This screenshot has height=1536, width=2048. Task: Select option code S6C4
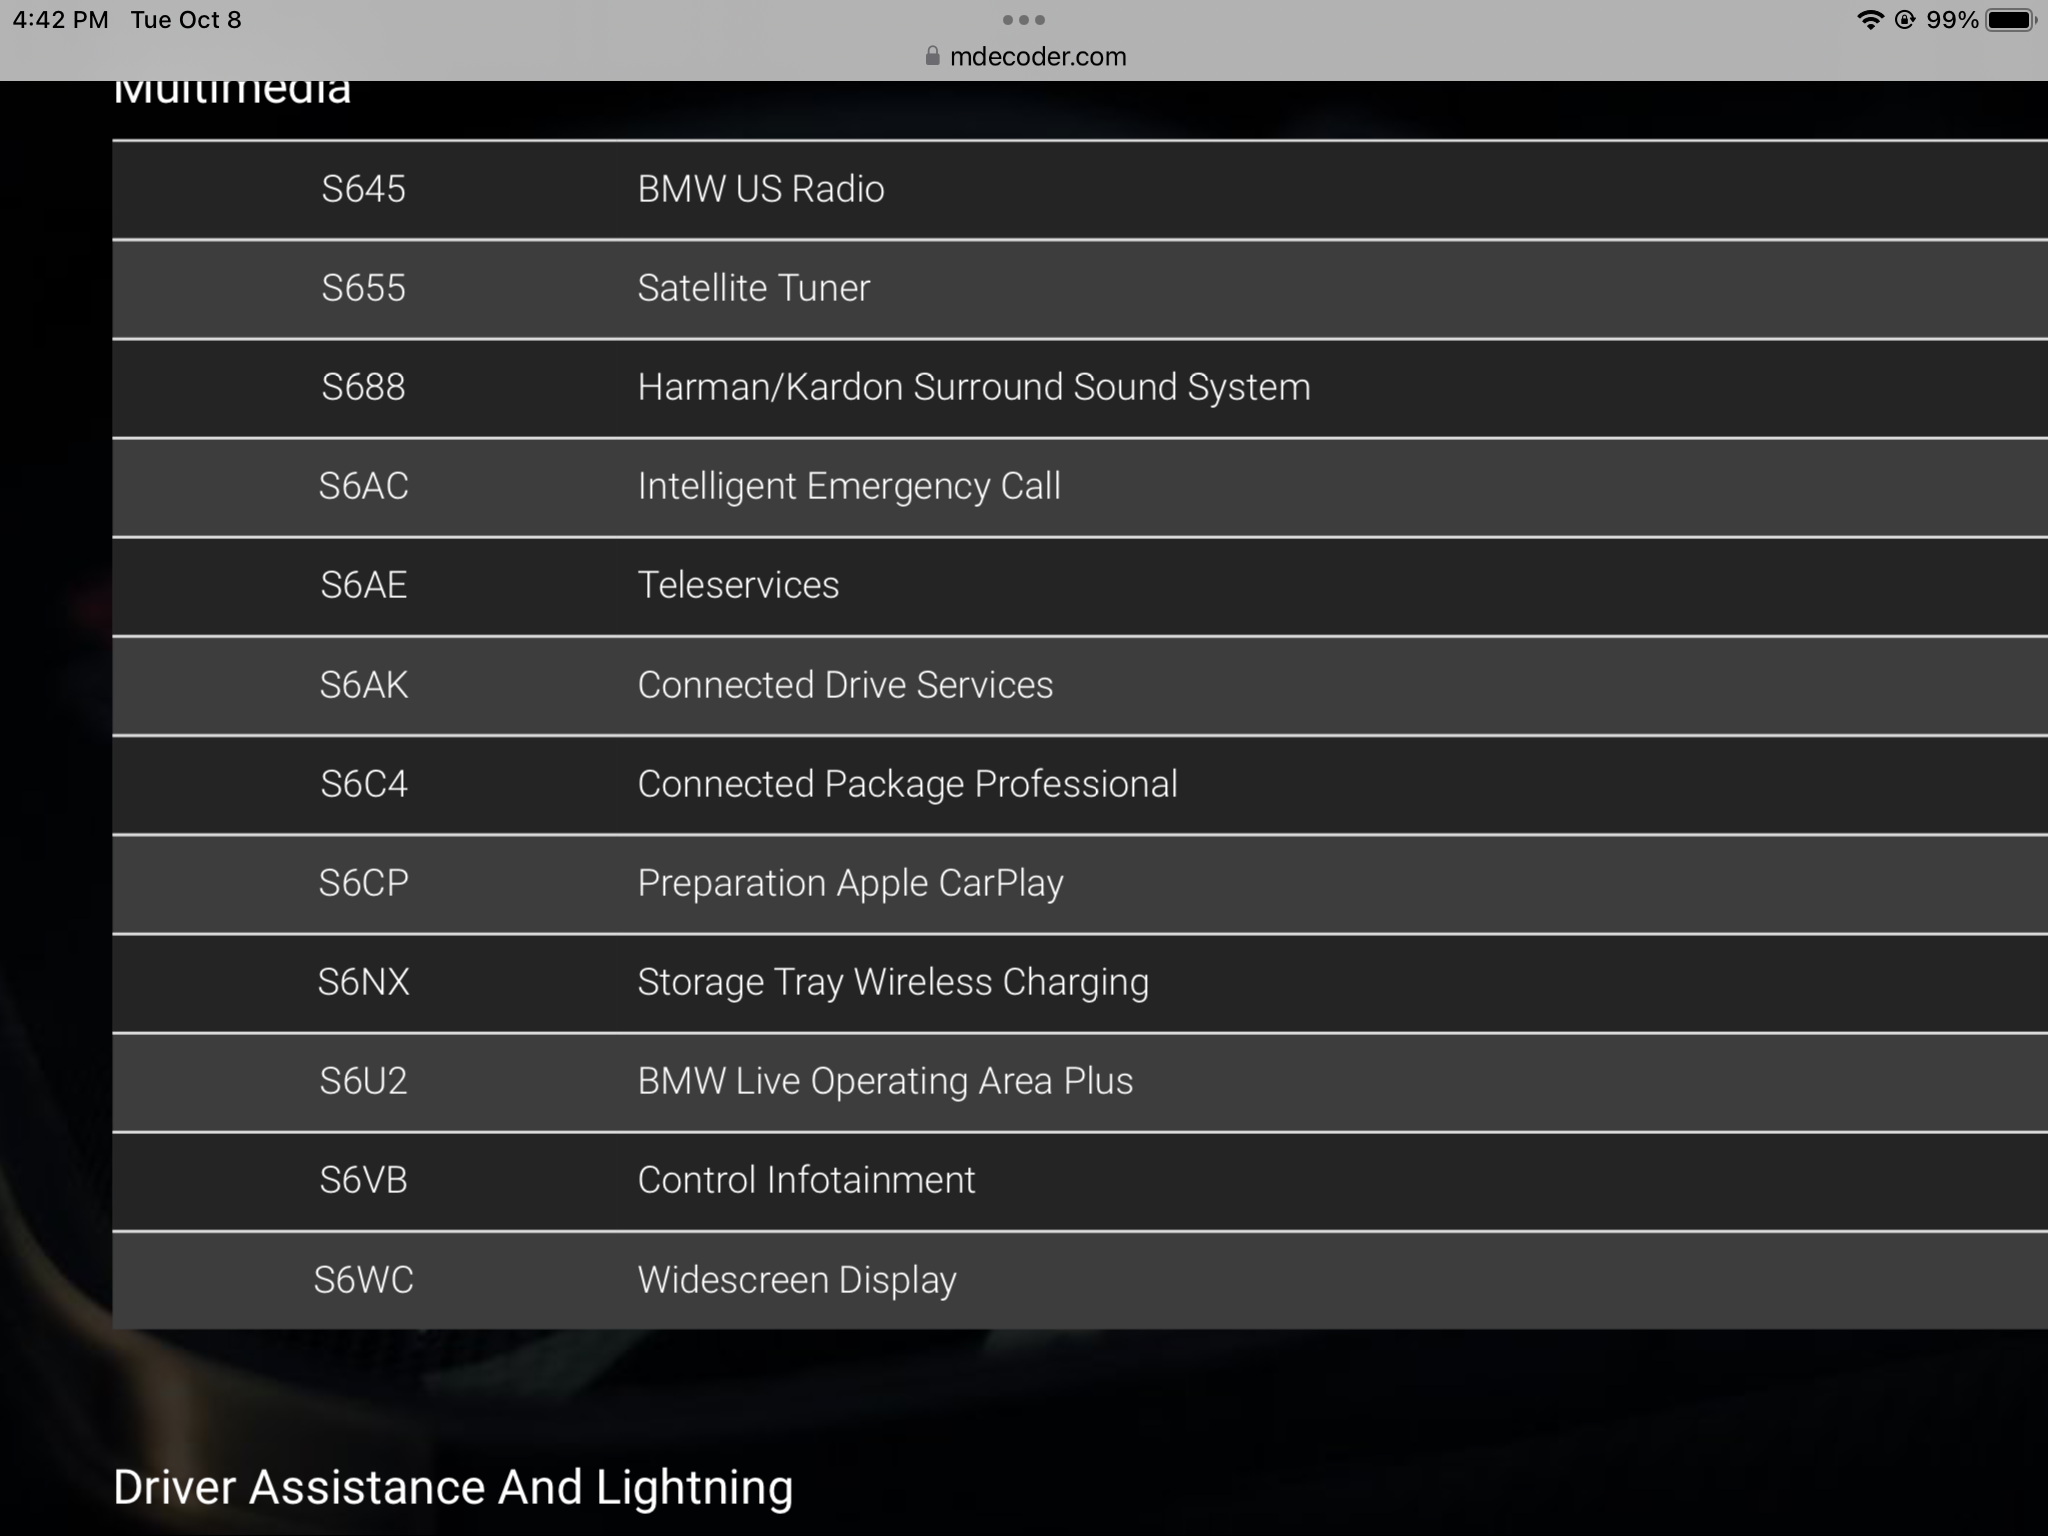click(x=363, y=784)
